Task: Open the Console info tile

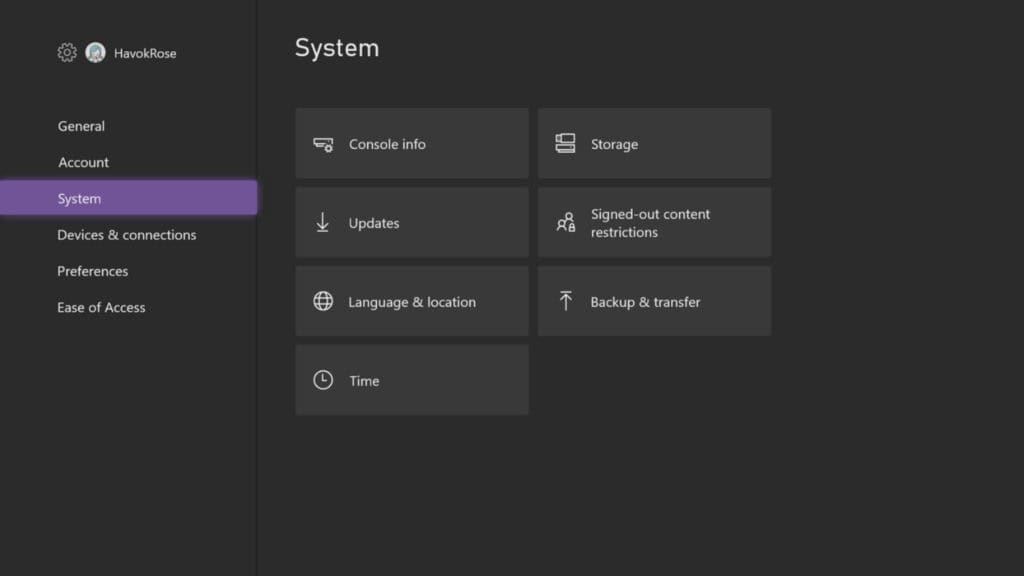Action: [x=411, y=143]
